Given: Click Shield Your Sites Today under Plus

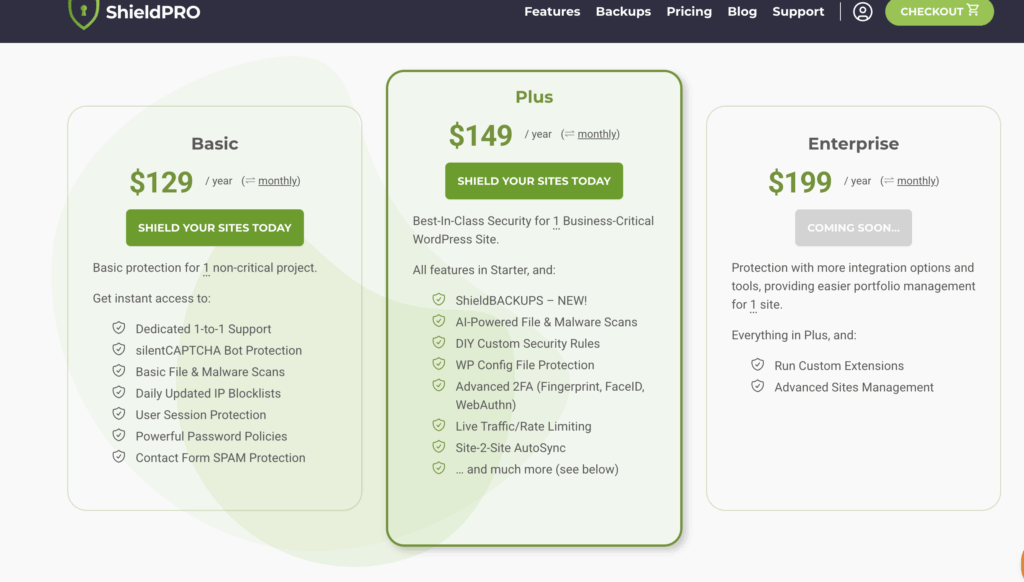Looking at the screenshot, I should [533, 181].
